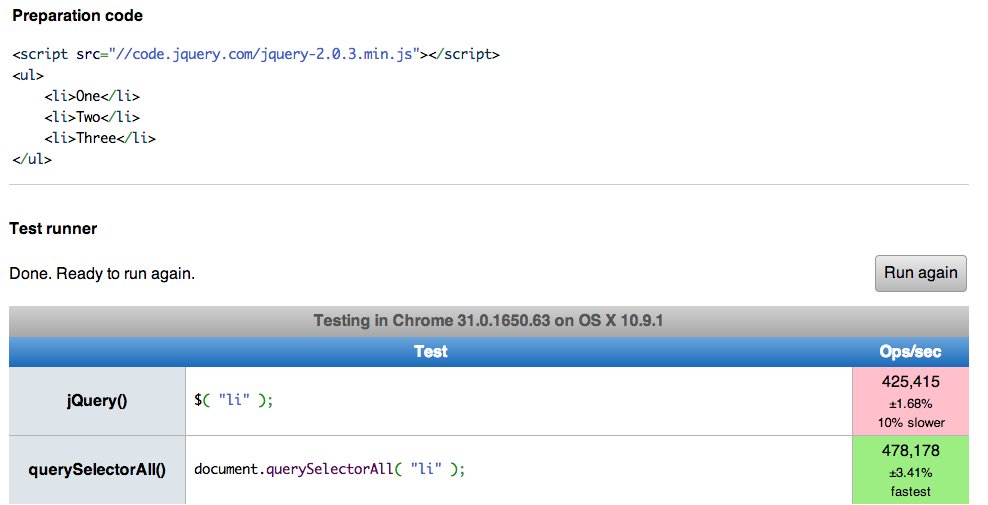
Task: Click the 425,415 ops/sec result cell
Action: [x=910, y=401]
